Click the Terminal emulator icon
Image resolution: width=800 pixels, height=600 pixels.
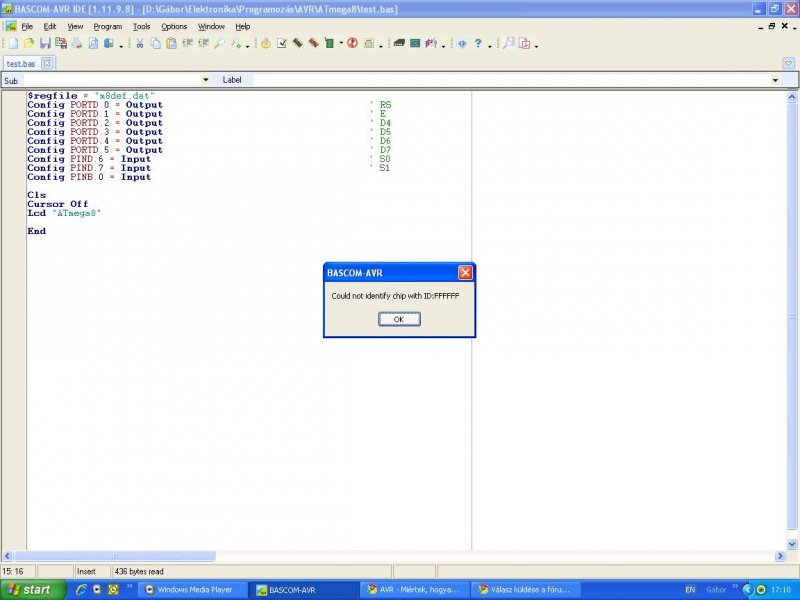399,43
